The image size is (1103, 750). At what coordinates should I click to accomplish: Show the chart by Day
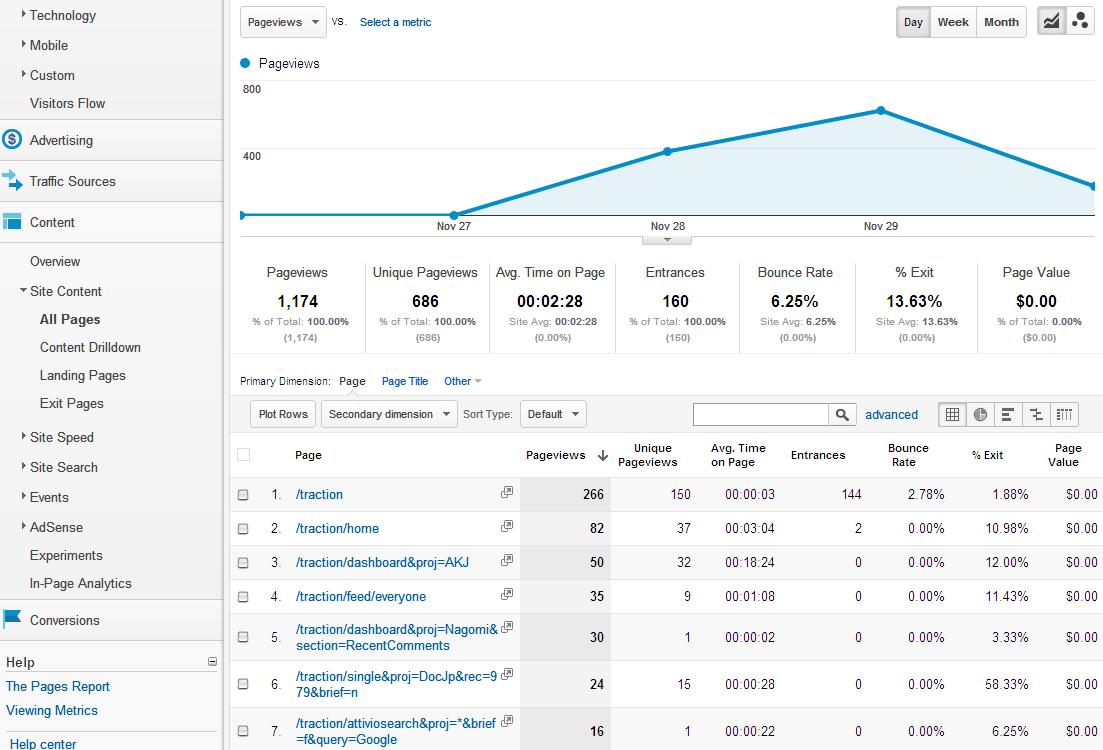coord(913,22)
